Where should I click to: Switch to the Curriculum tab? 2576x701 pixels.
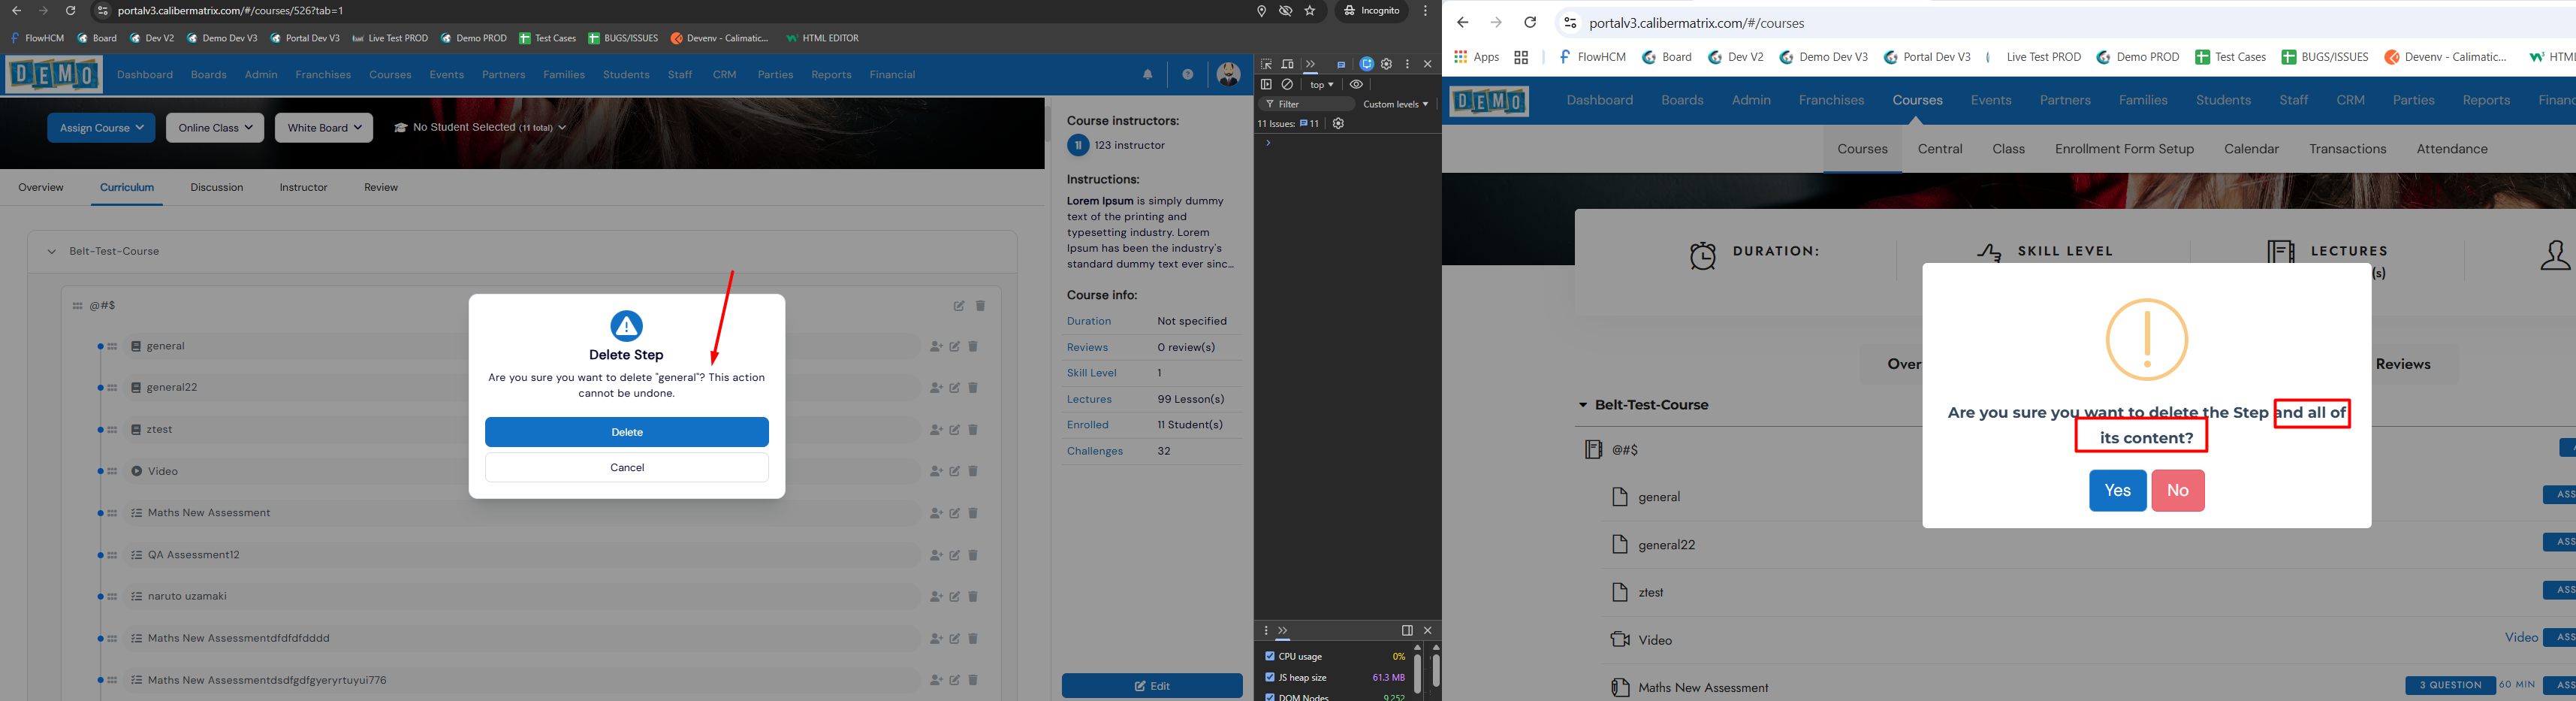point(127,188)
